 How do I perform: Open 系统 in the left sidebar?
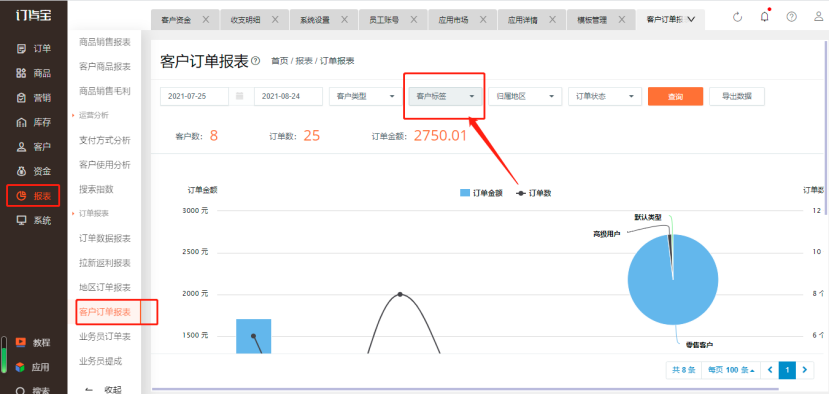(x=34, y=221)
